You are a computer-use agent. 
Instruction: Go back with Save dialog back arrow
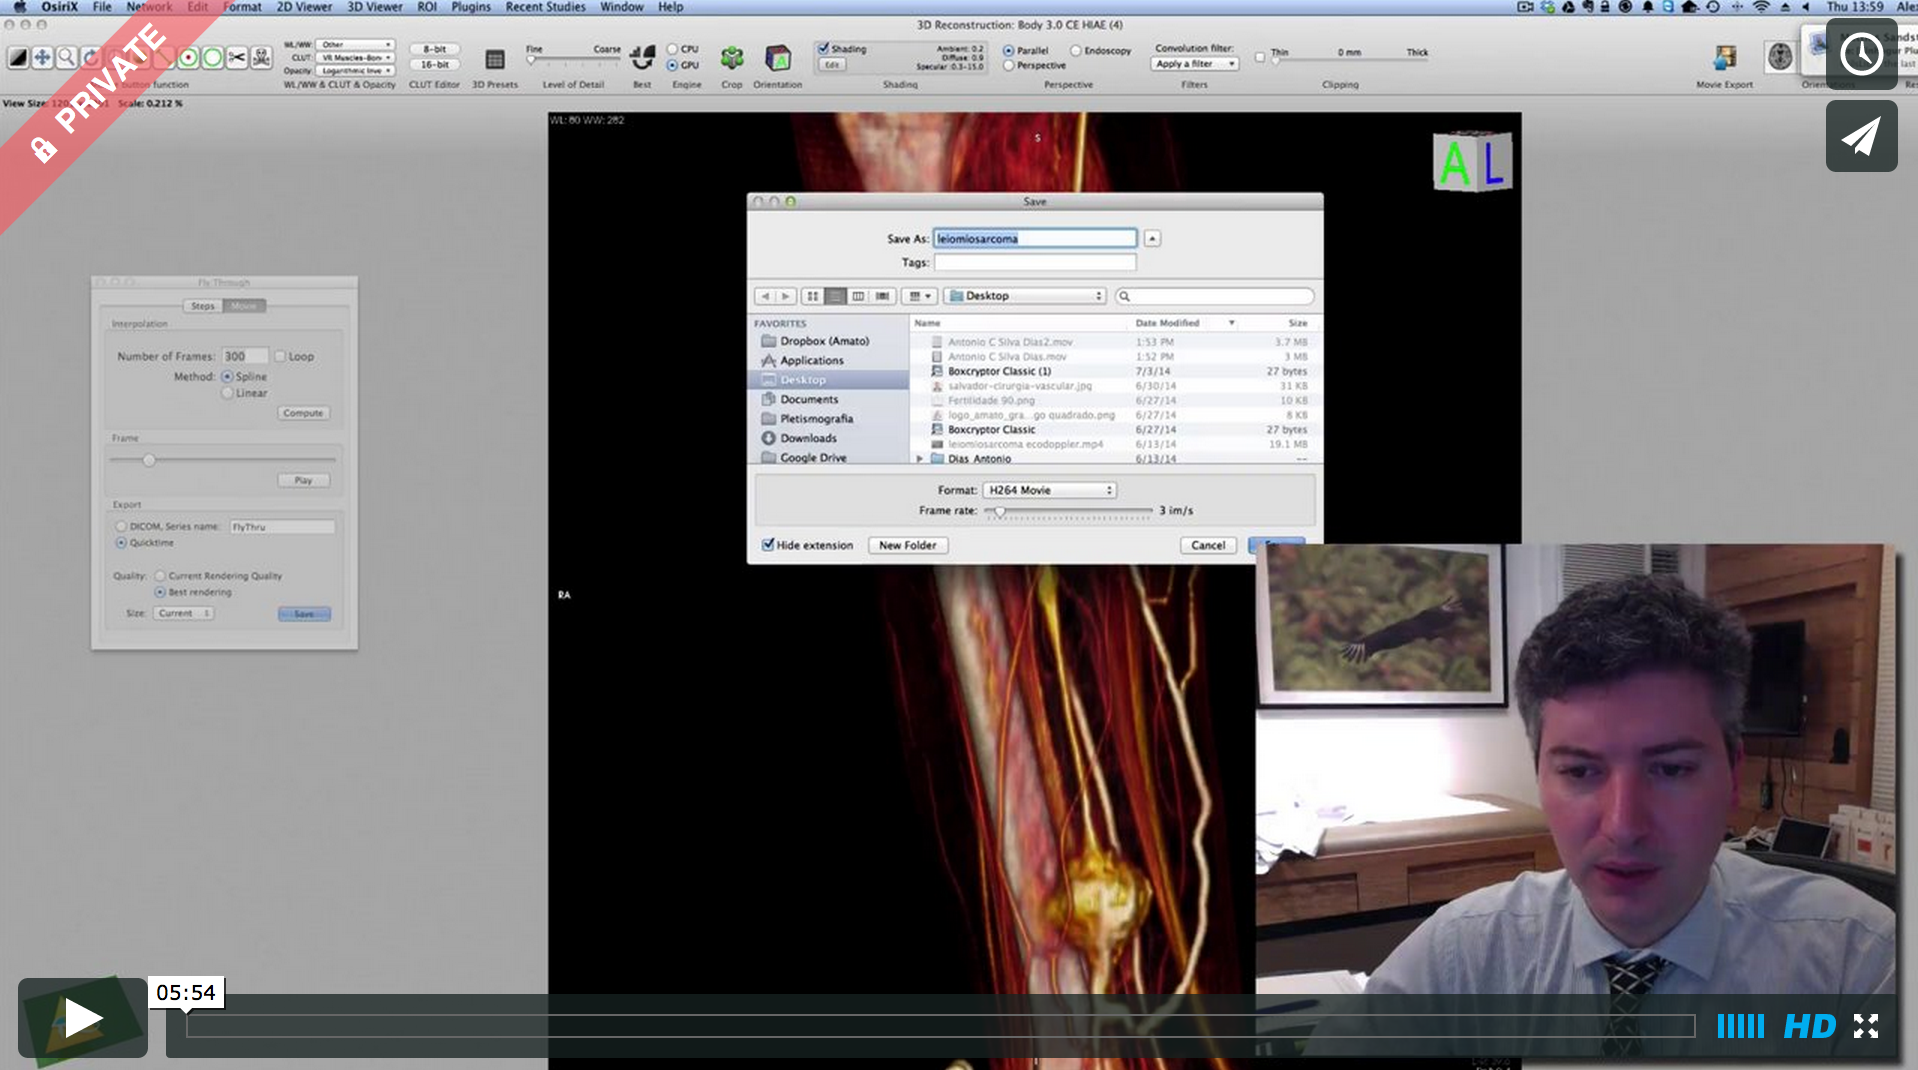[x=765, y=296]
